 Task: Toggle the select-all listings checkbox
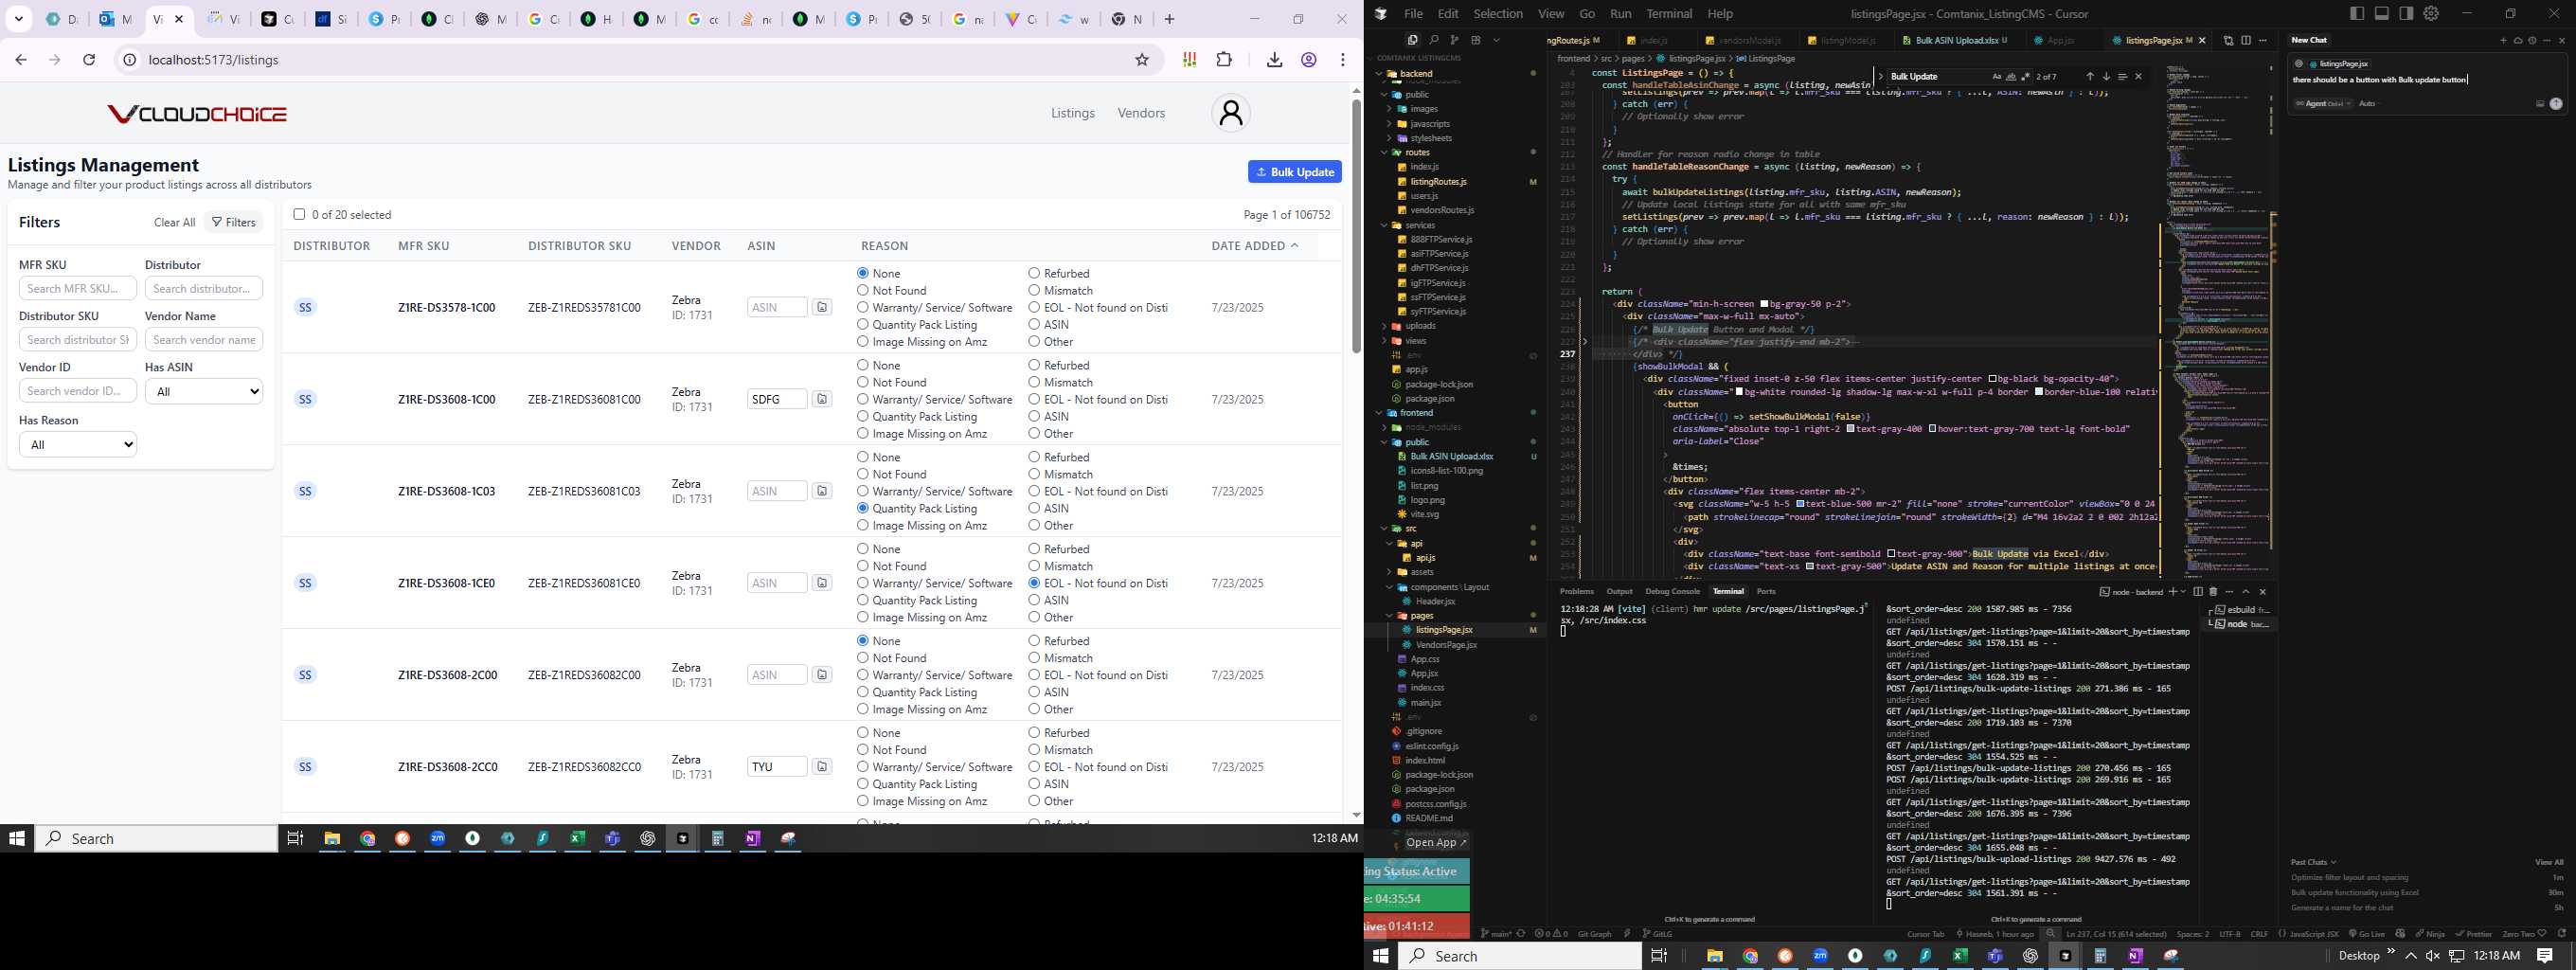[x=299, y=214]
